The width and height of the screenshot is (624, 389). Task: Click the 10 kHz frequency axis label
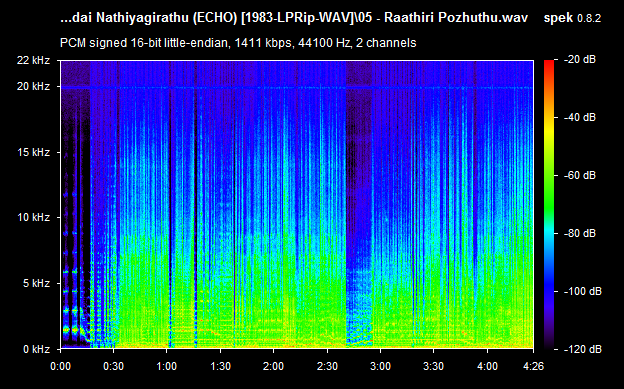point(33,217)
